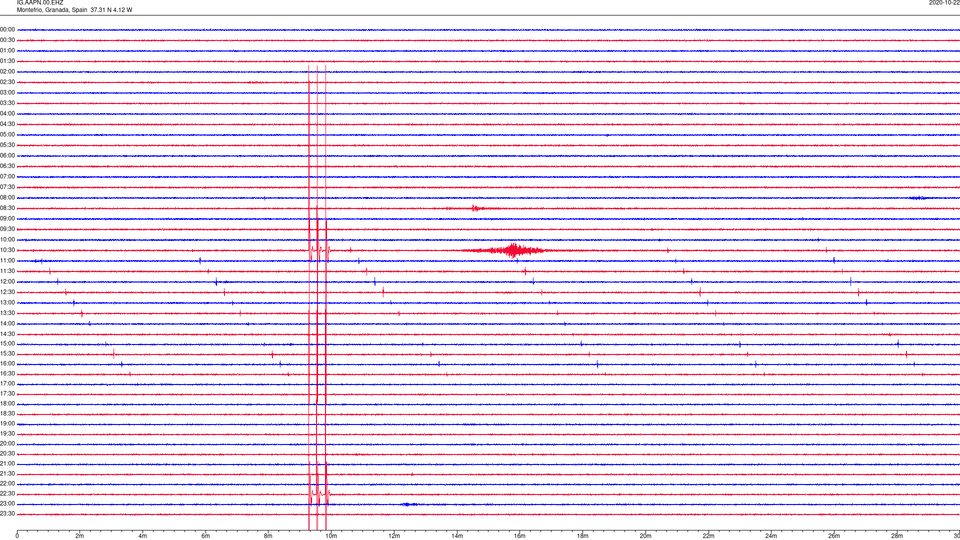Select the 08:30 trace time label
Viewport: 960px width, 540px height.
pyautogui.click(x=7, y=208)
